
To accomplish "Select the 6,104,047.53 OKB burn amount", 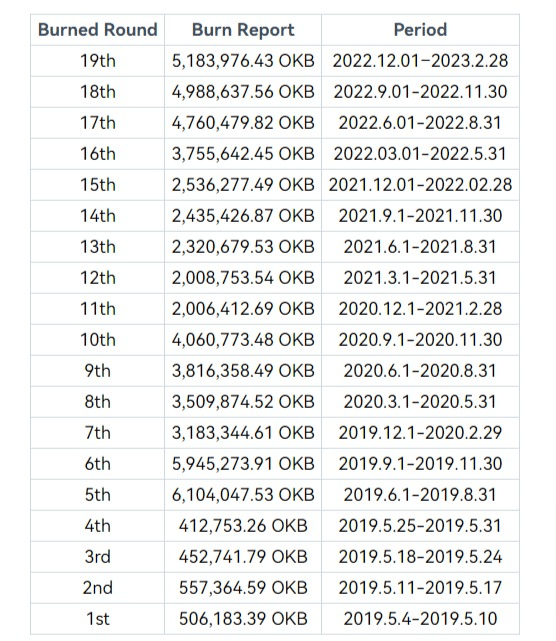I will 243,495.
